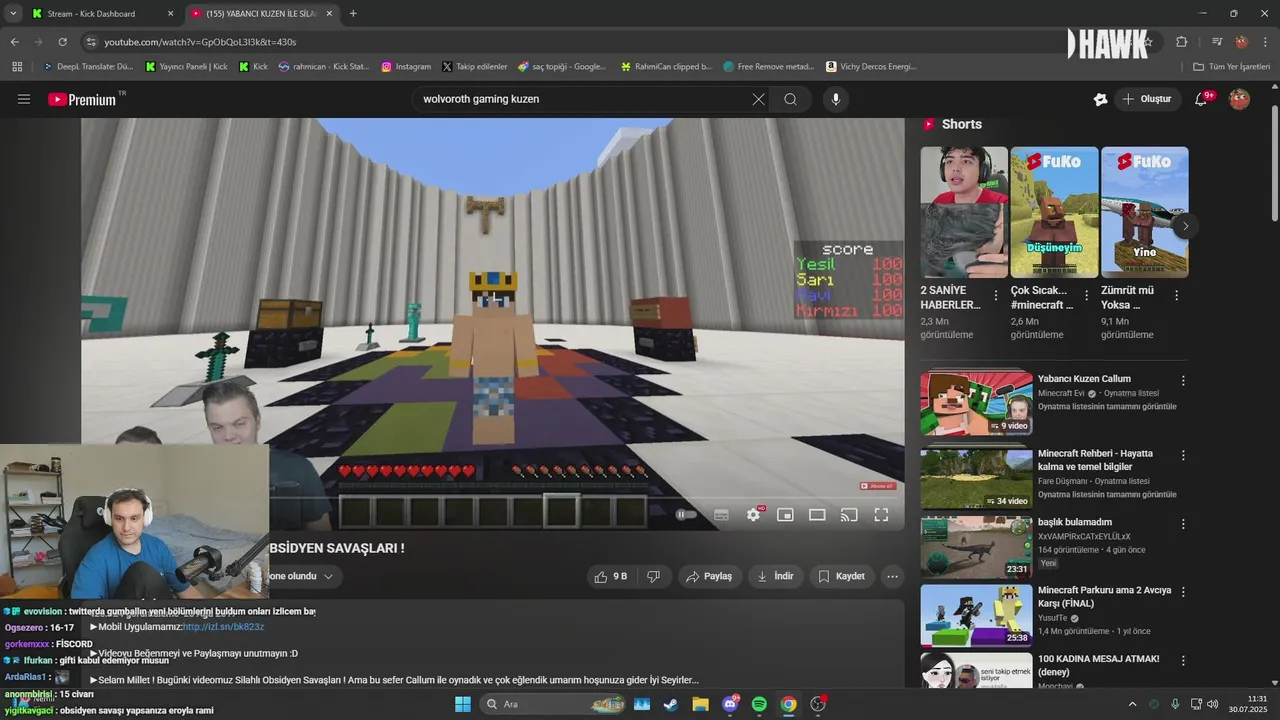Click the YouTube search text field
1280x720 pixels.
click(x=581, y=99)
